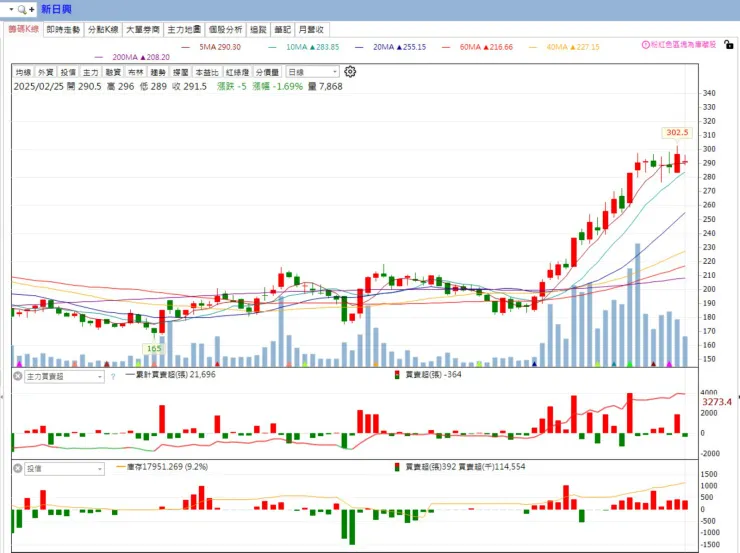Image resolution: width=740 pixels, height=553 pixels.
Task: Toggle the 趨勢 trend overlay
Action: 158,72
